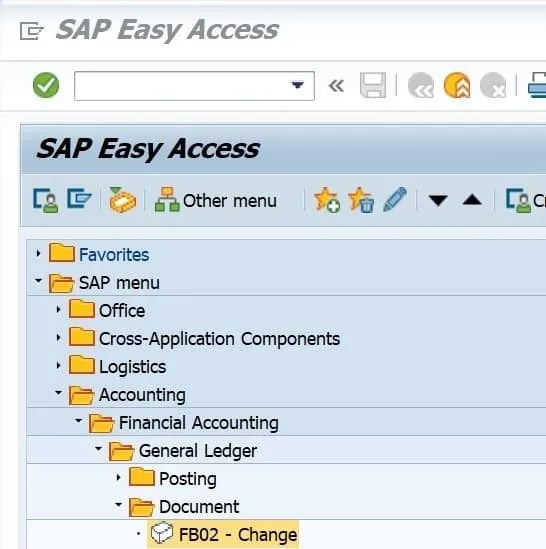
Task: Click the orange Exit button icon
Action: 457,85
